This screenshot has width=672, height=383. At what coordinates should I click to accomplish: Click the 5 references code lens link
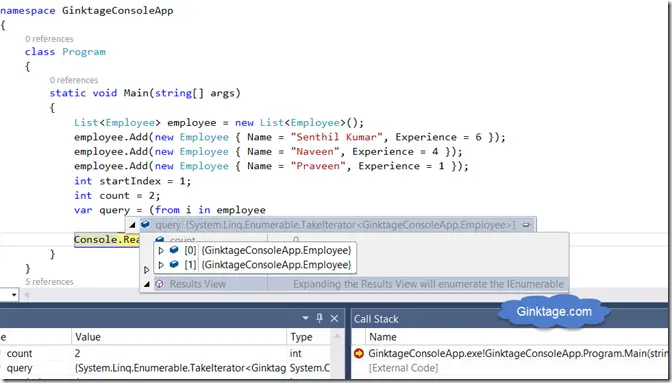pyautogui.click(x=49, y=281)
